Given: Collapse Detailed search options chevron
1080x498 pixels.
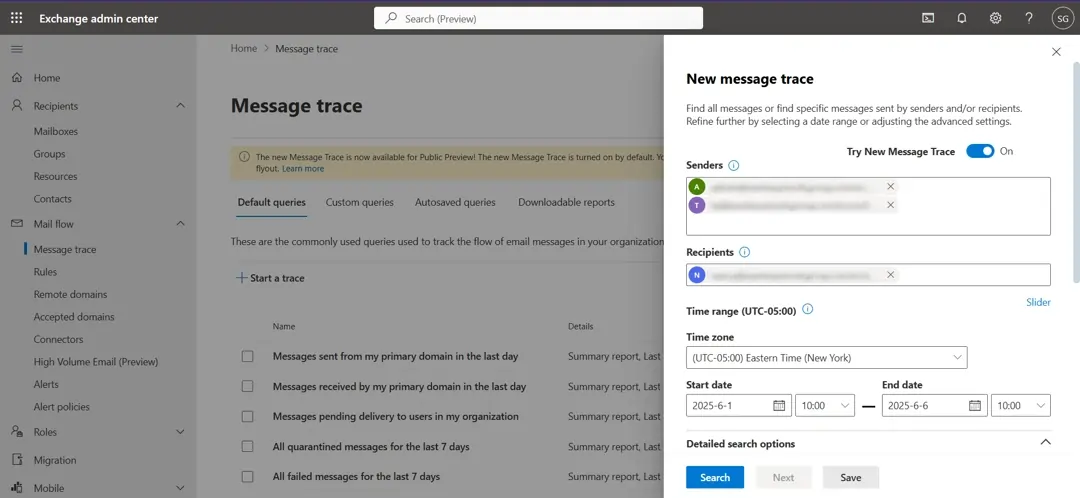Looking at the screenshot, I should coord(1045,442).
